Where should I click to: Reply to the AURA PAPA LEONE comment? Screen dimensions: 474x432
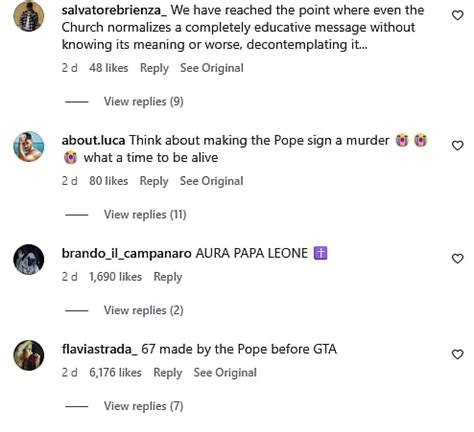[168, 277]
